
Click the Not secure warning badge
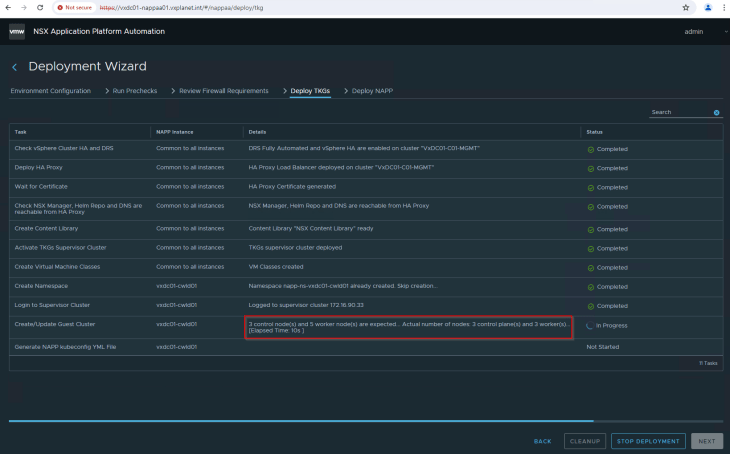[x=74, y=7]
